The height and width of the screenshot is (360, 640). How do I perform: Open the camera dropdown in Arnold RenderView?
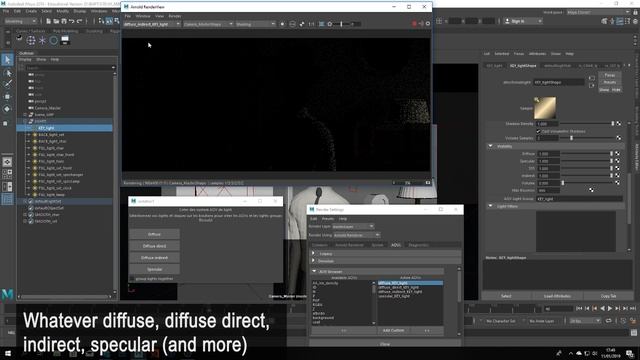pyautogui.click(x=208, y=24)
